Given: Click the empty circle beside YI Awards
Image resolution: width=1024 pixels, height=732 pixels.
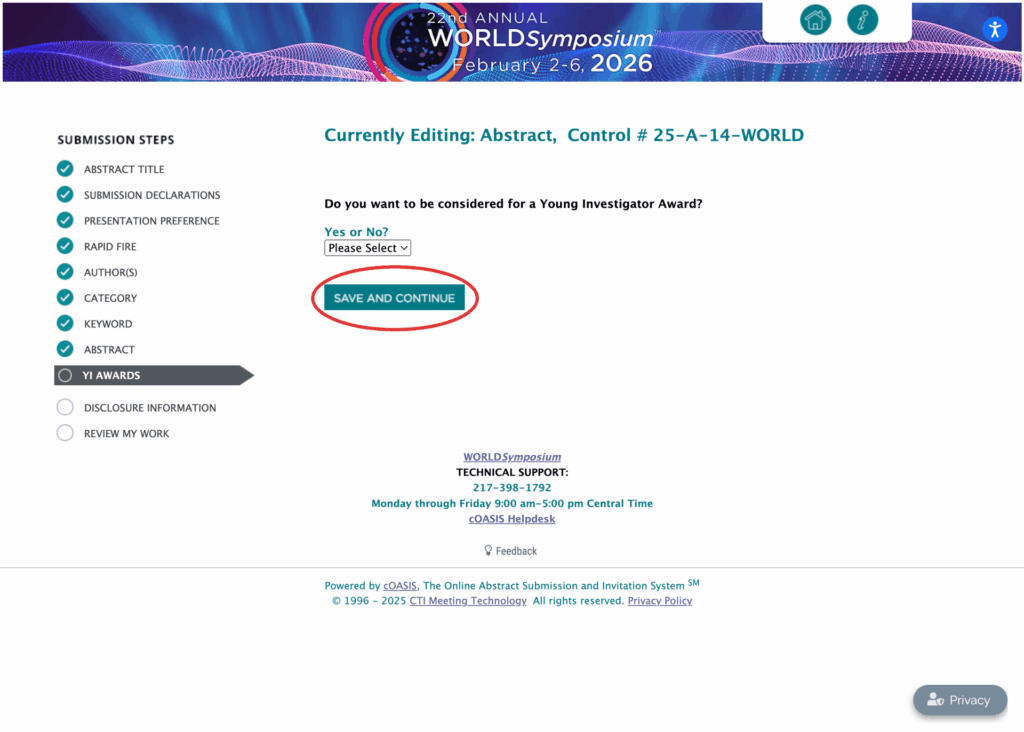Looking at the screenshot, I should pos(65,375).
